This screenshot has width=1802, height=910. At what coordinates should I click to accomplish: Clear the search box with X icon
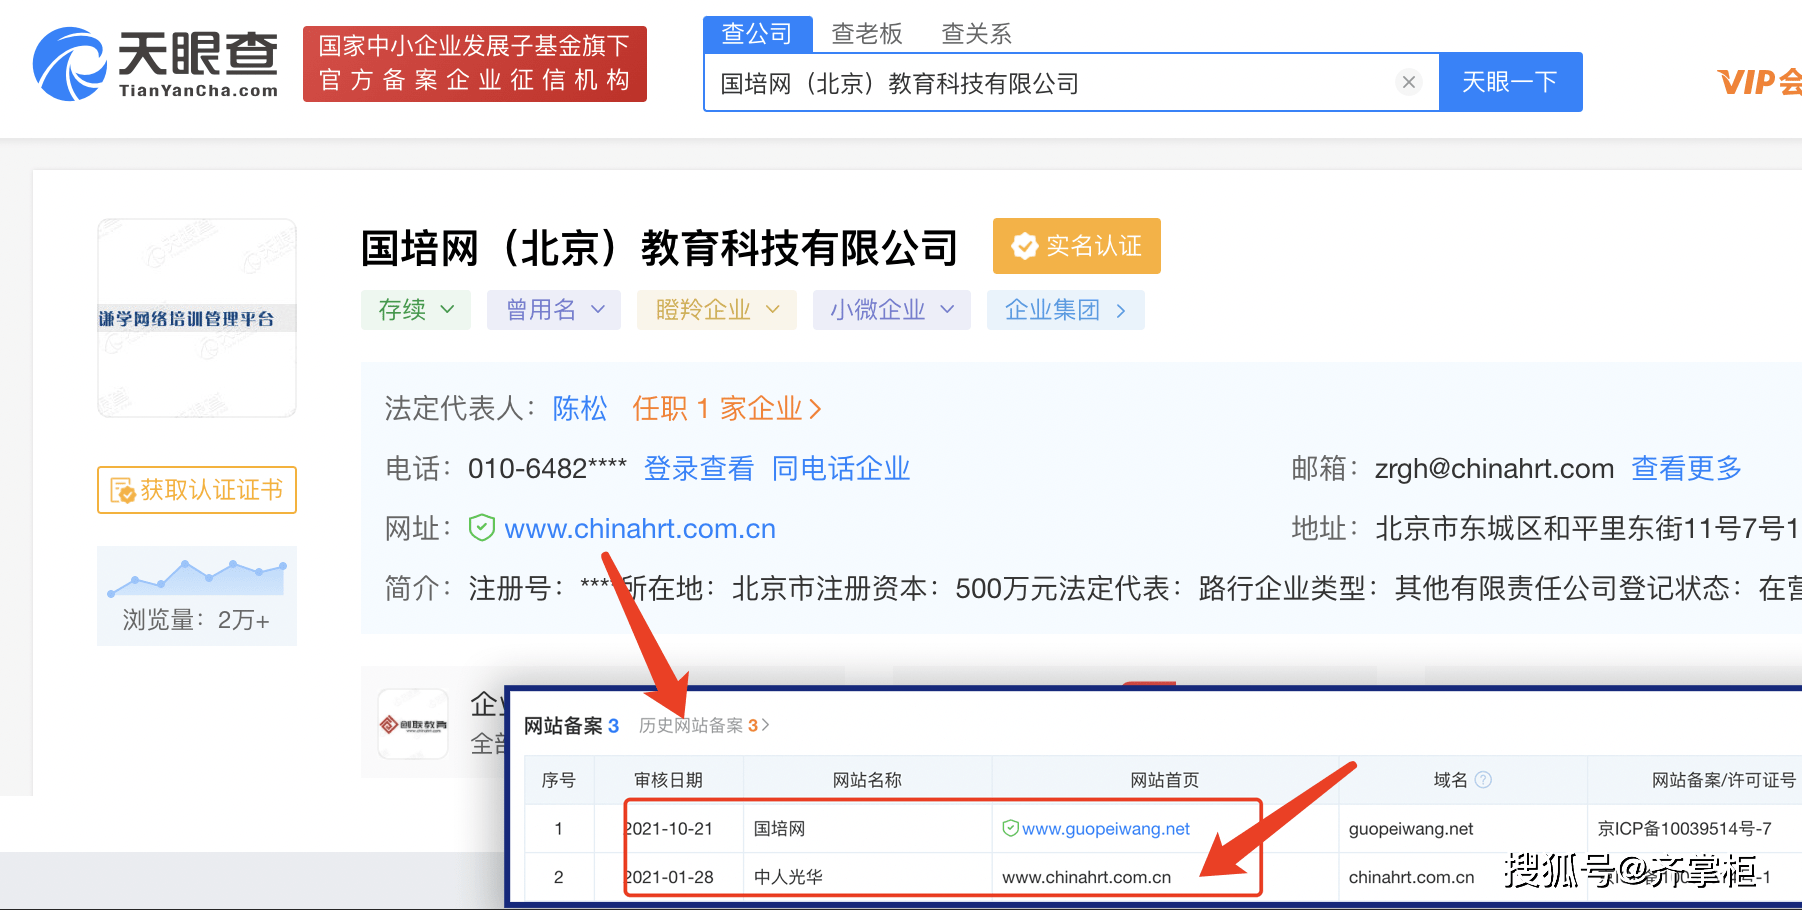click(1409, 82)
